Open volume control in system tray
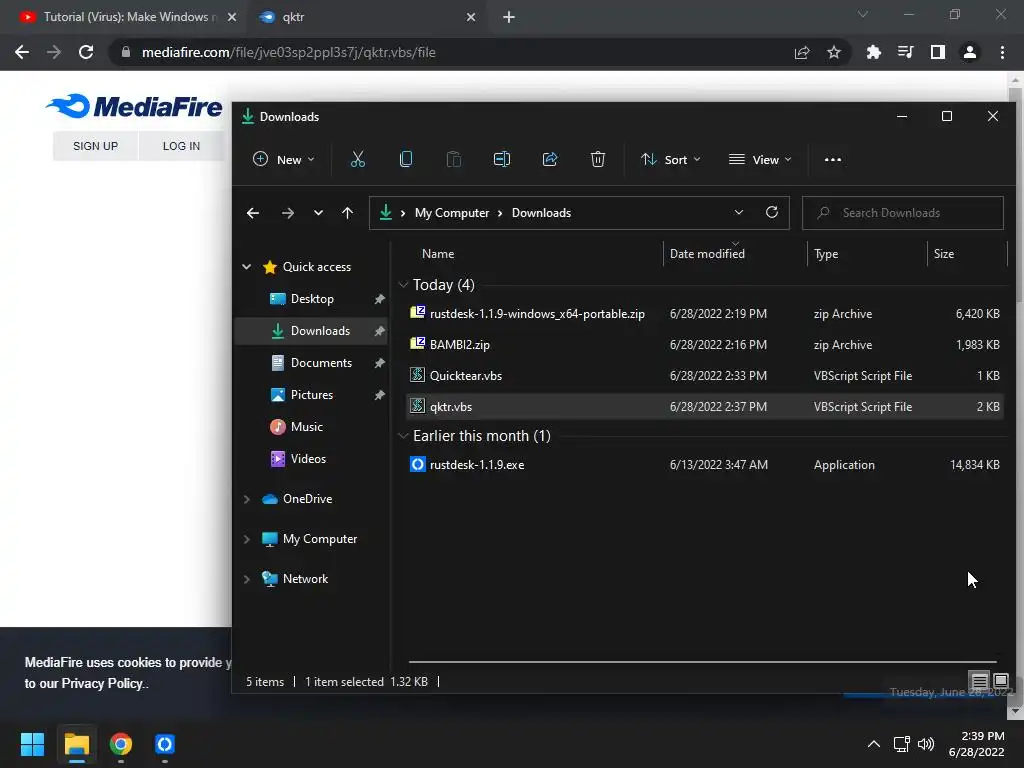The width and height of the screenshot is (1024, 768). point(926,744)
